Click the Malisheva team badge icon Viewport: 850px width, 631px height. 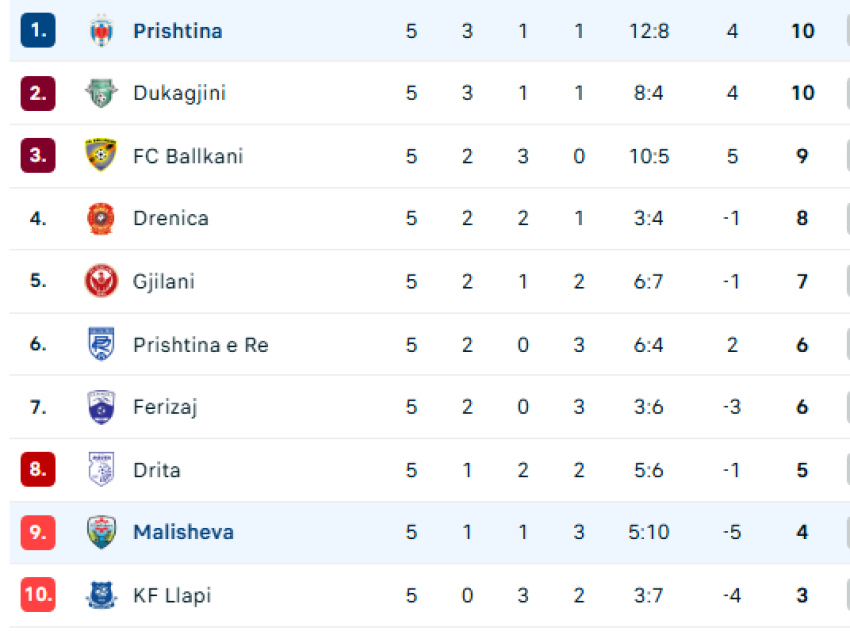point(101,532)
